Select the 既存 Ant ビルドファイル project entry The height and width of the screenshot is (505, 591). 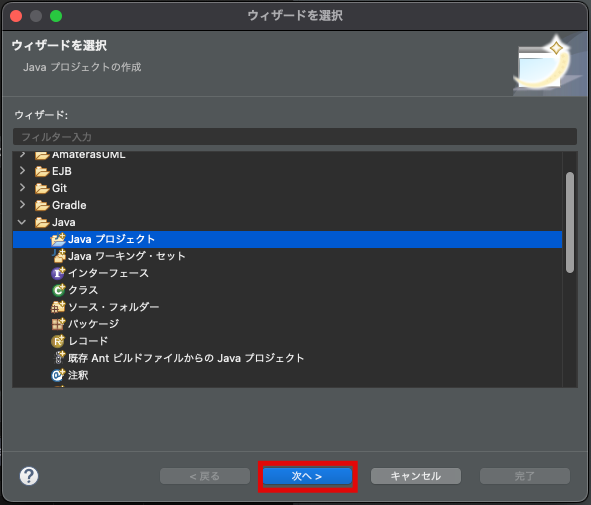186,358
